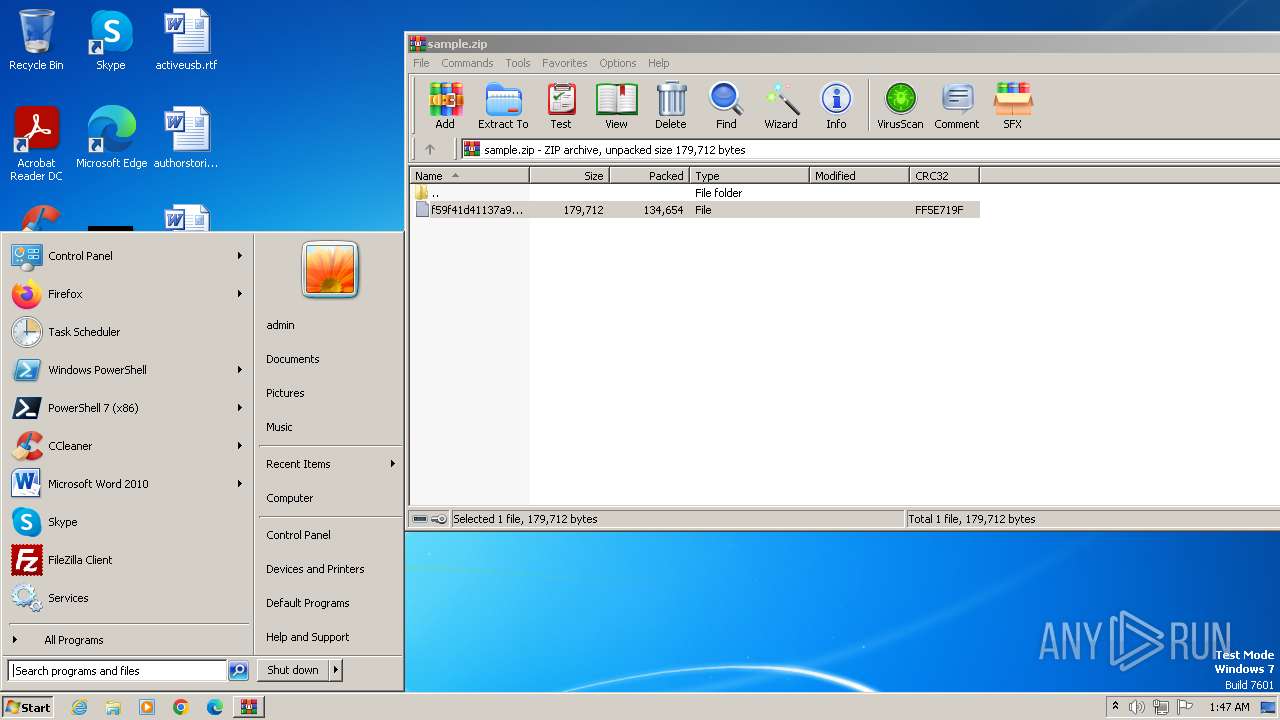Open the Wizard tool

pos(781,106)
